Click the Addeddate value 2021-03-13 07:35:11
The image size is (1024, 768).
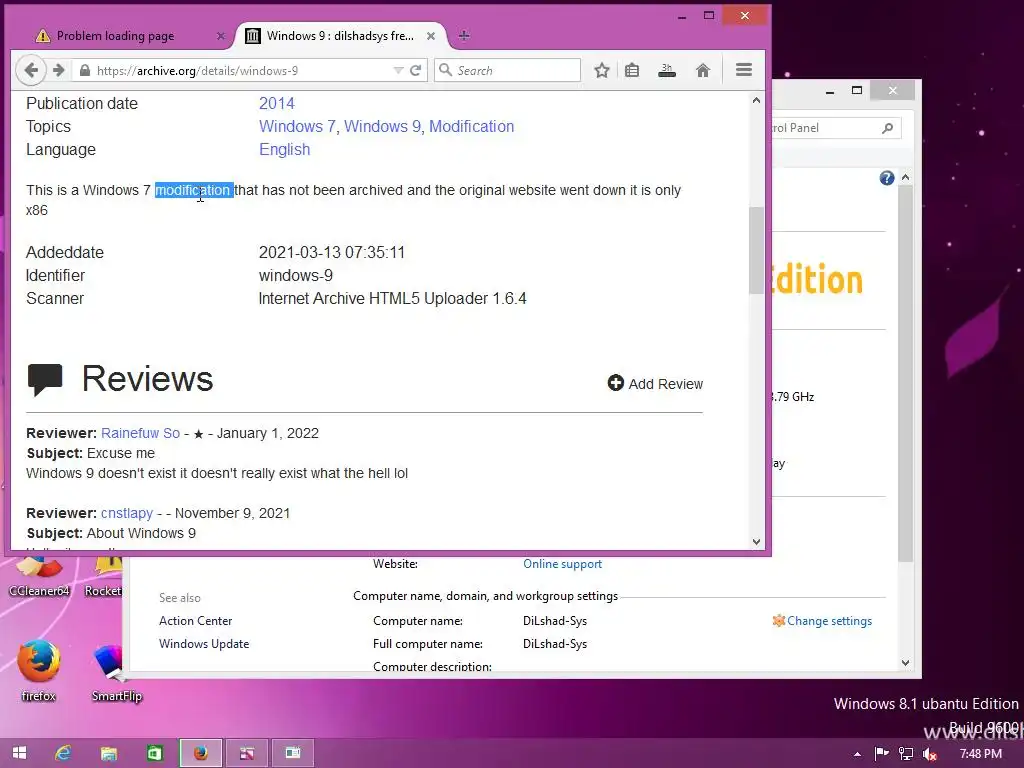[332, 252]
